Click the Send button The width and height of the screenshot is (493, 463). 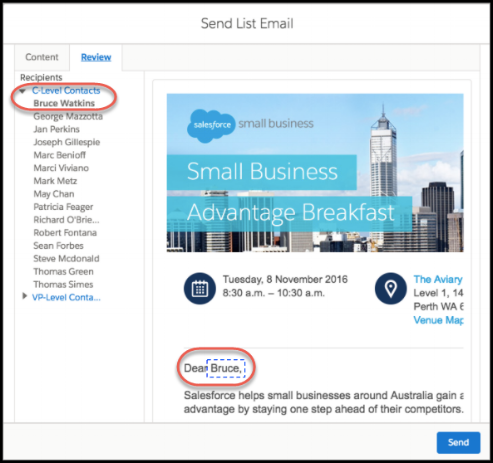(x=458, y=442)
